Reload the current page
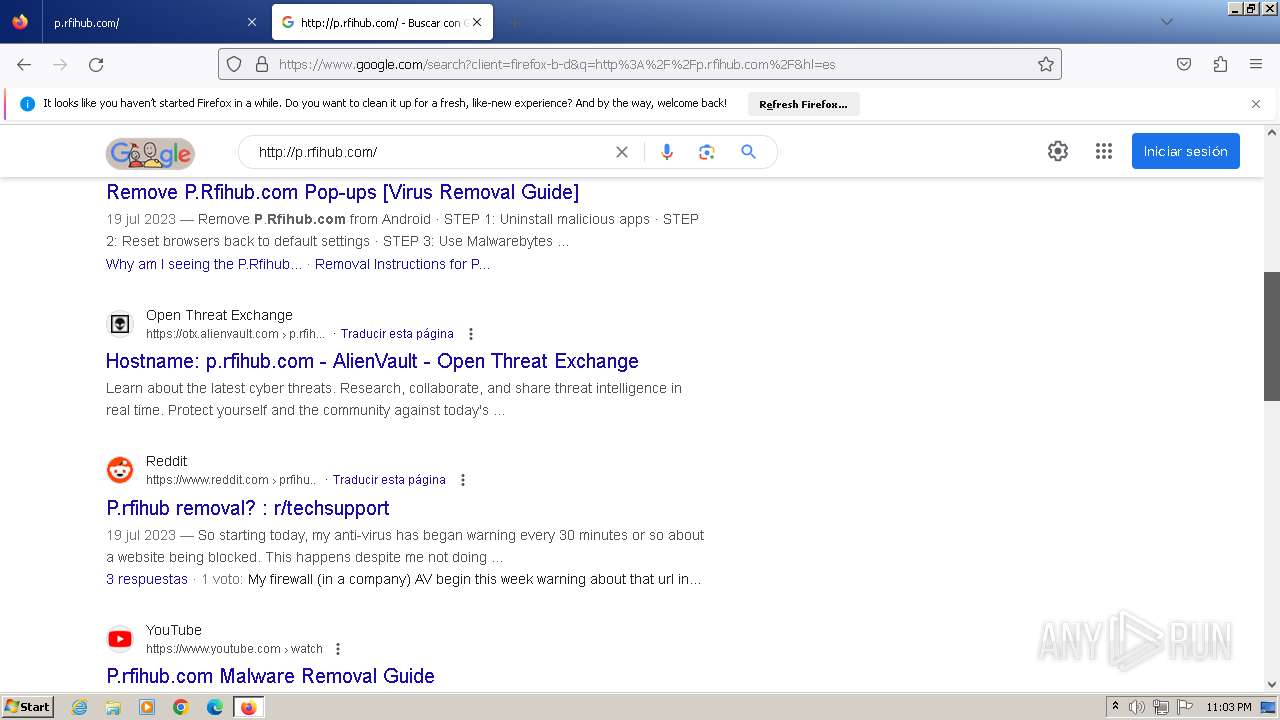The height and width of the screenshot is (720, 1280). click(x=96, y=64)
